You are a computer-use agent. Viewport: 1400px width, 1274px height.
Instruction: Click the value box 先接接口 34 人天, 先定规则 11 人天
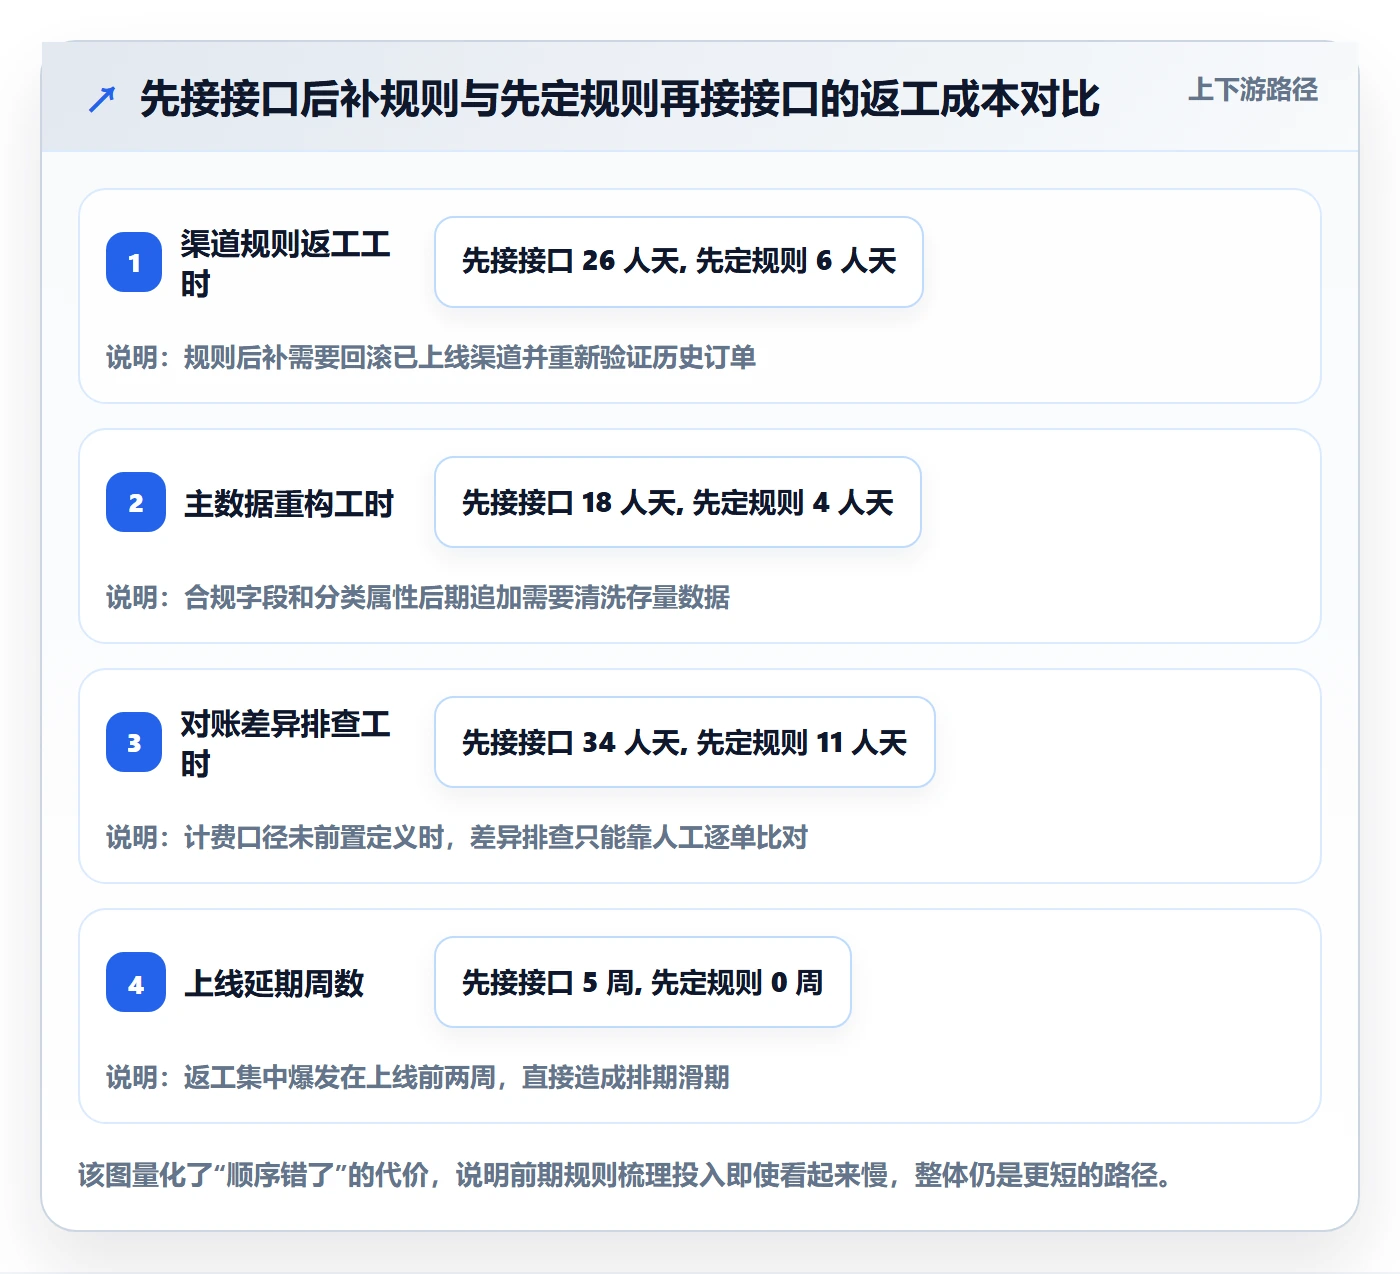pyautogui.click(x=685, y=742)
